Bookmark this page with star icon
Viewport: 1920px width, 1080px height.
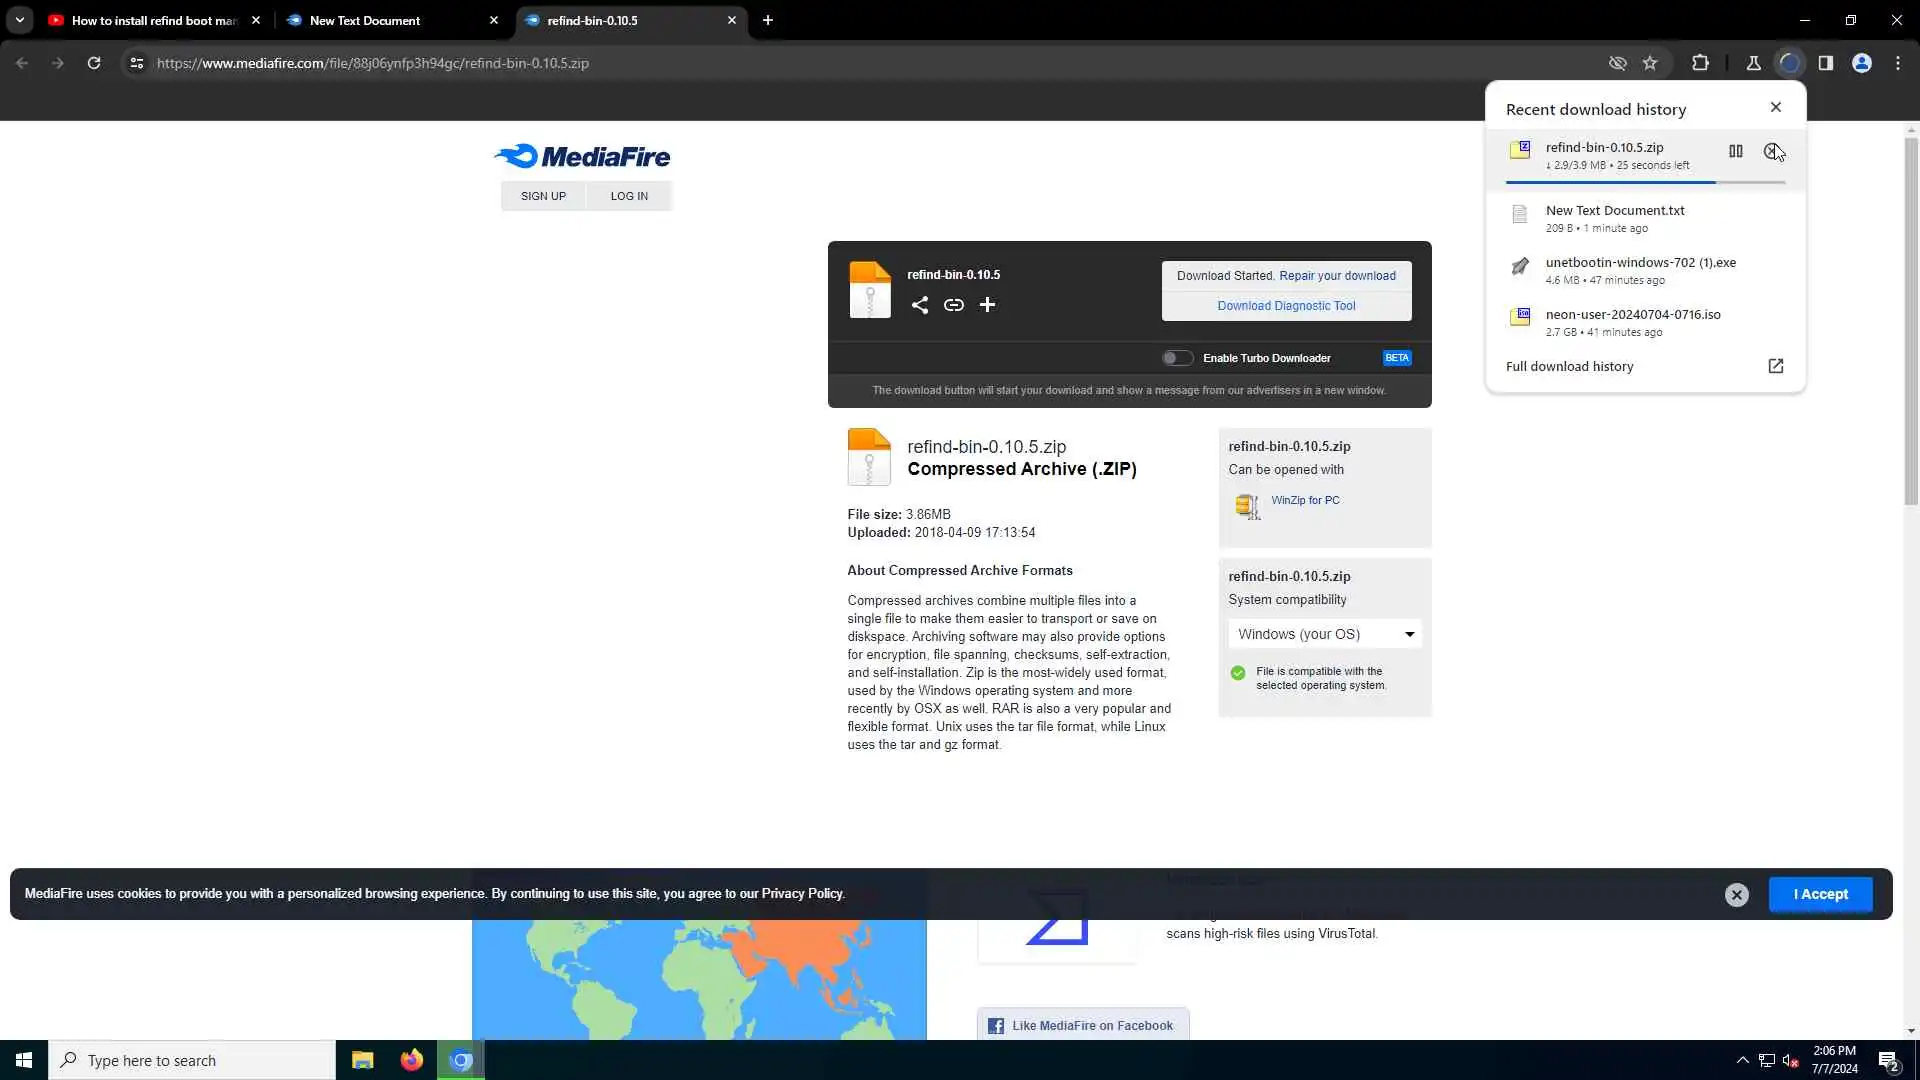click(1650, 63)
